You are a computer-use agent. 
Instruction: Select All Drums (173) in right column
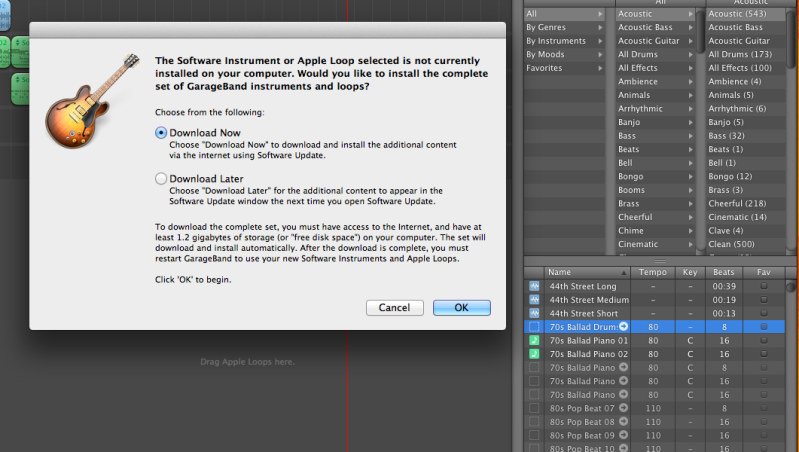746,54
